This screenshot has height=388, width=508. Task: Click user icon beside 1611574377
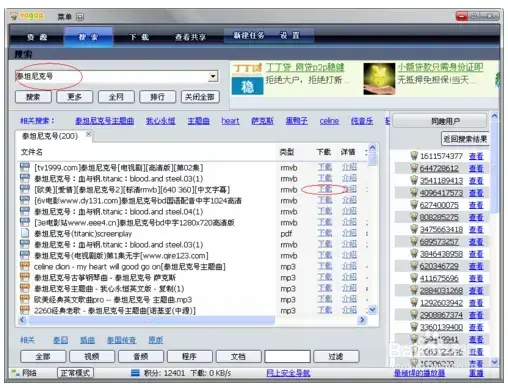pos(414,156)
